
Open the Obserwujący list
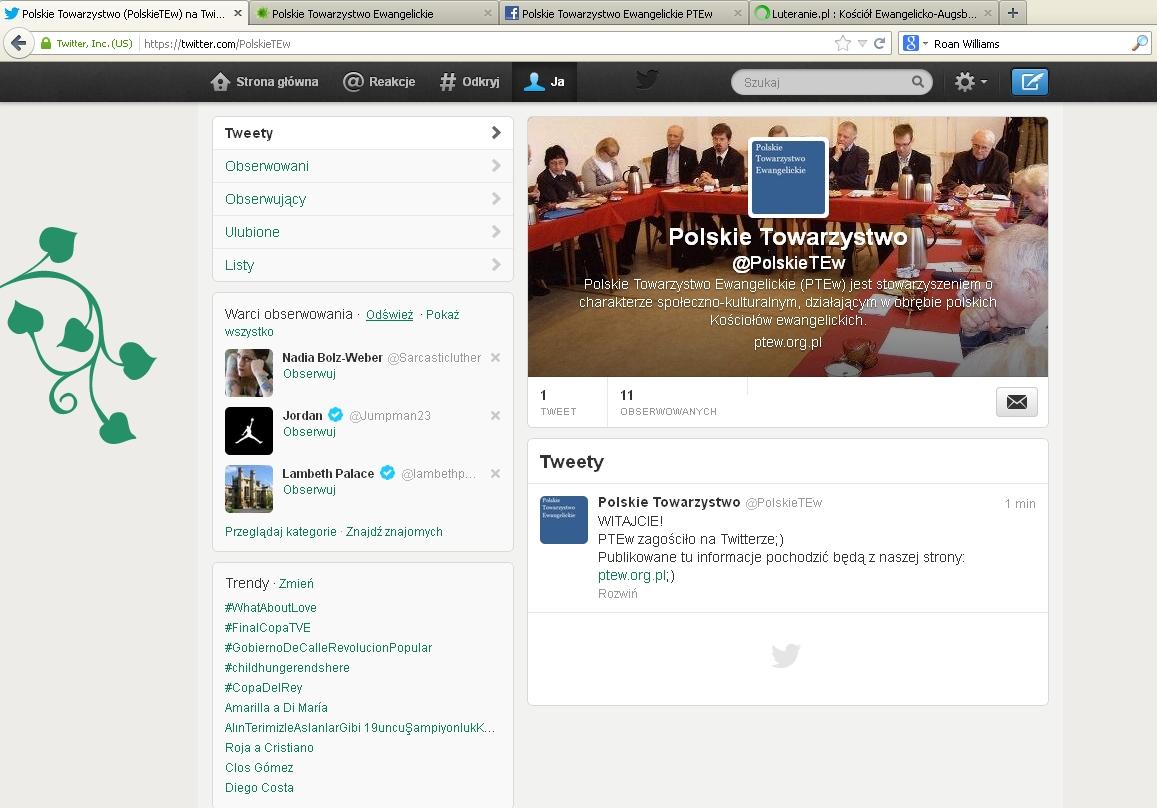click(363, 199)
